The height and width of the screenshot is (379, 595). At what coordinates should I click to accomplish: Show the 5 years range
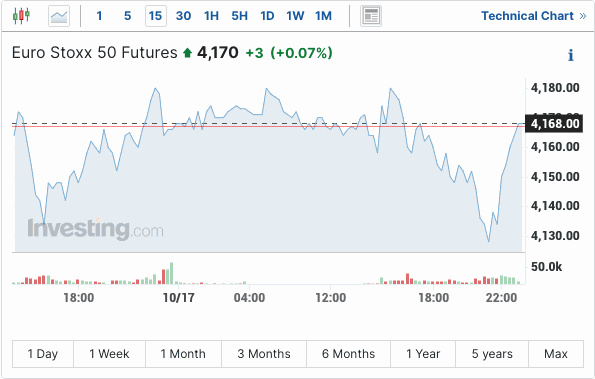pyautogui.click(x=492, y=354)
